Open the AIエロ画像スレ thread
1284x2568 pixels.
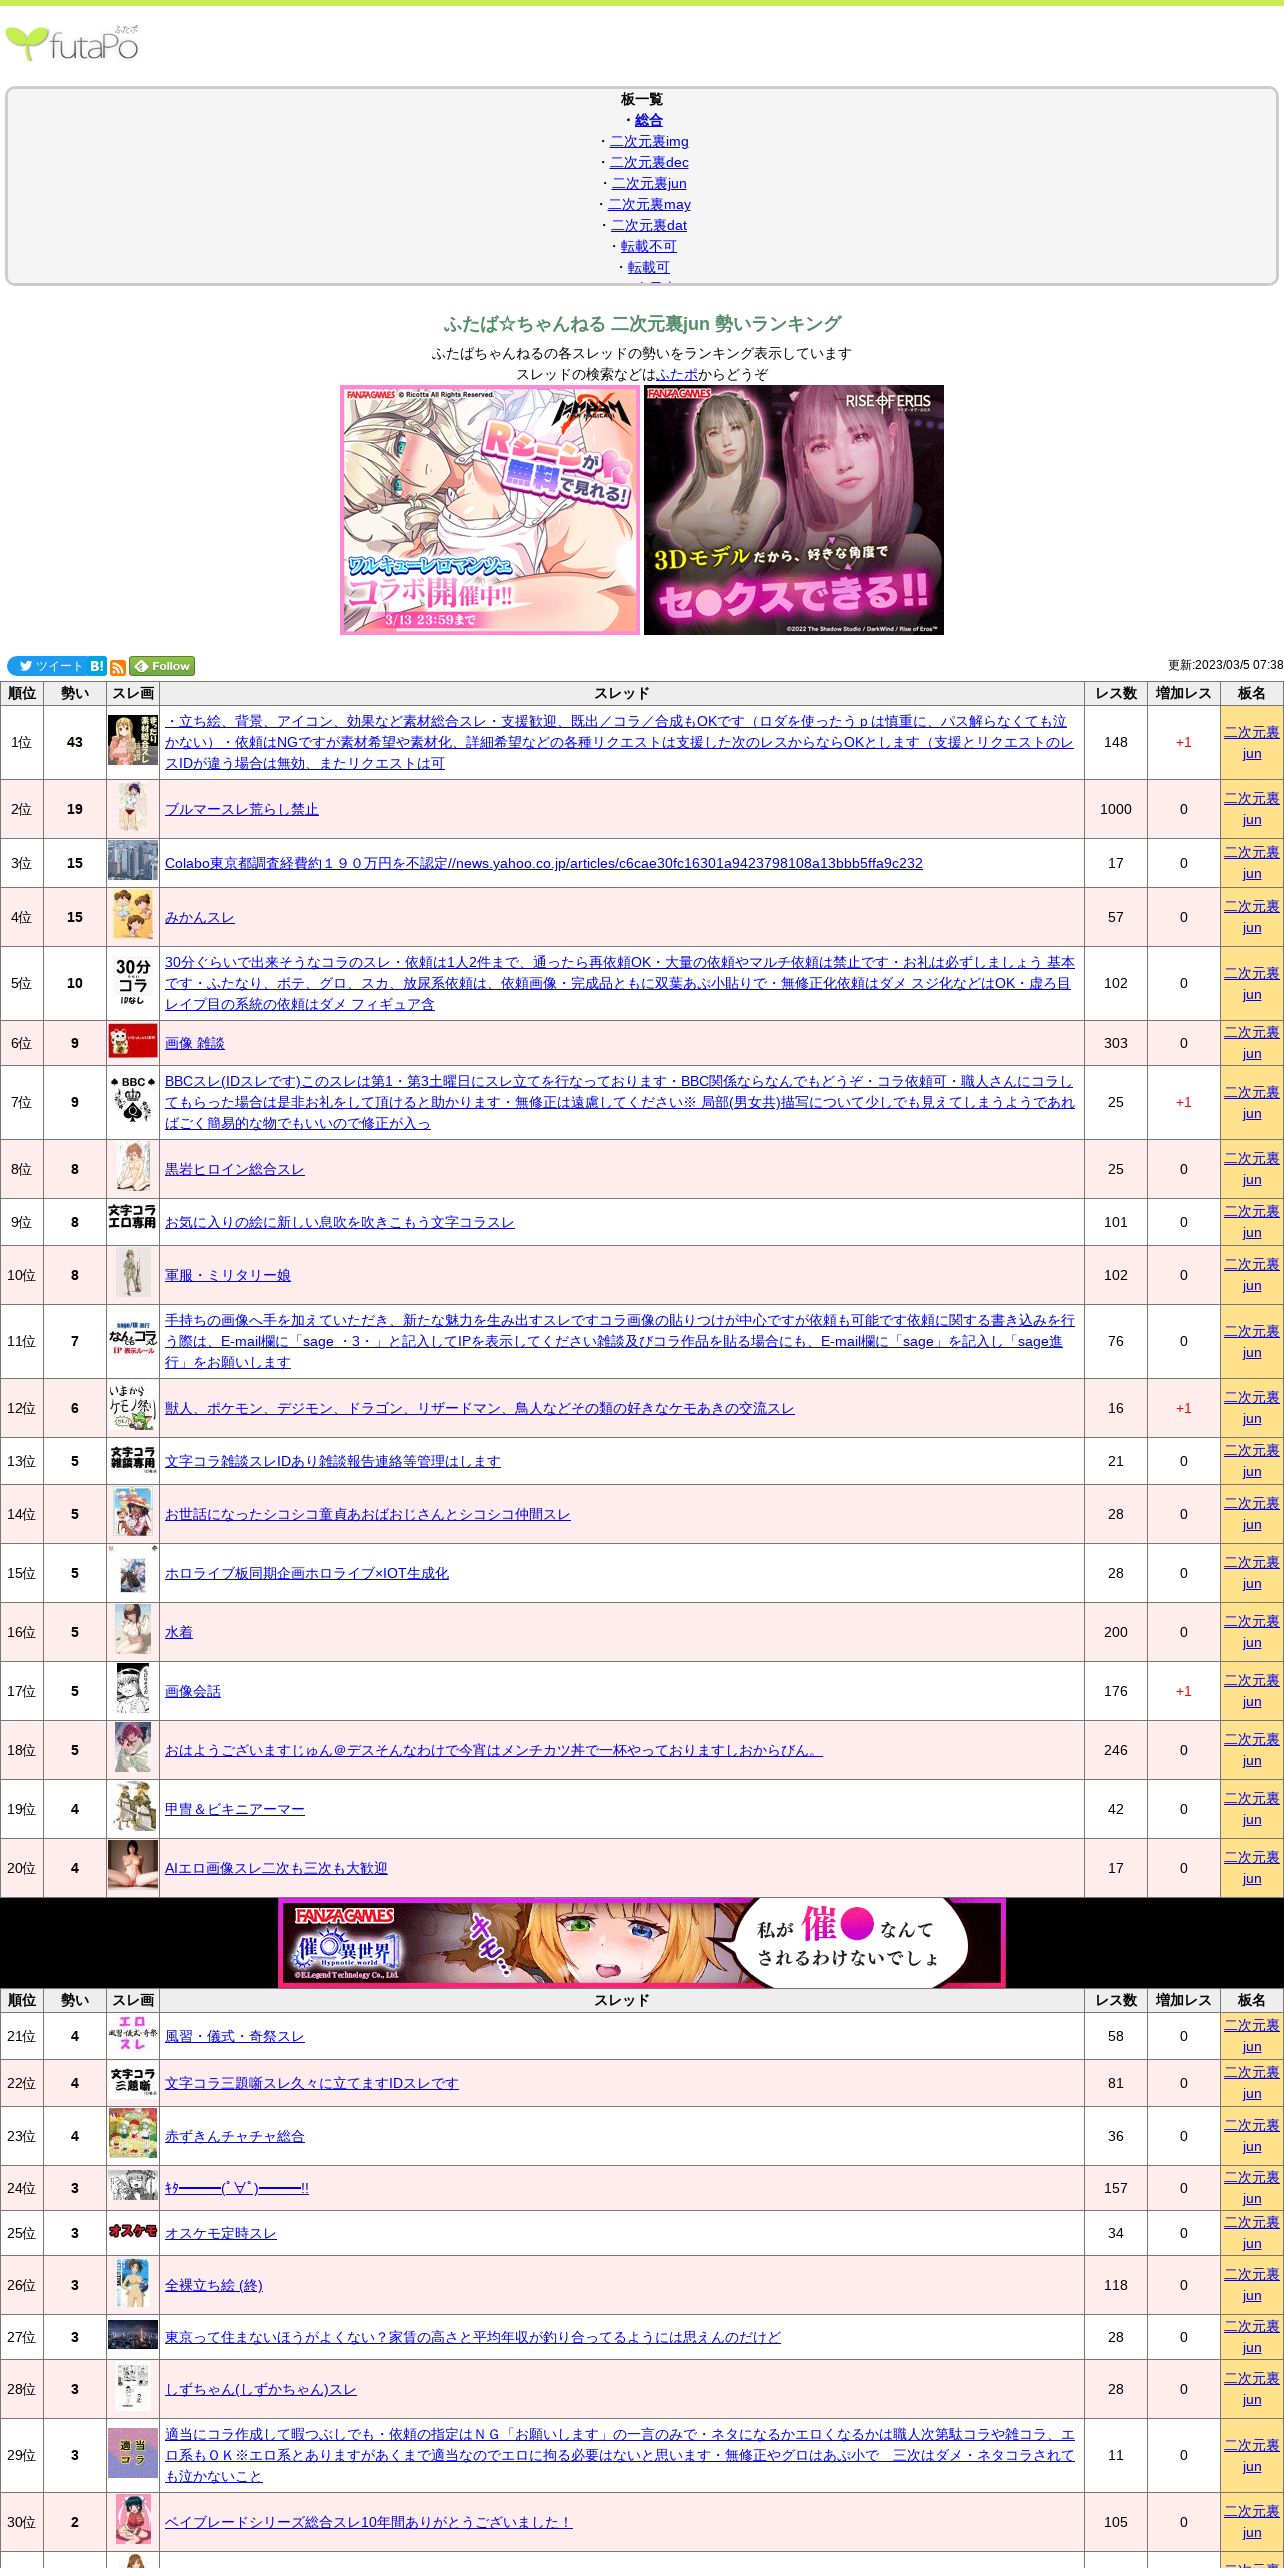[x=276, y=1868]
